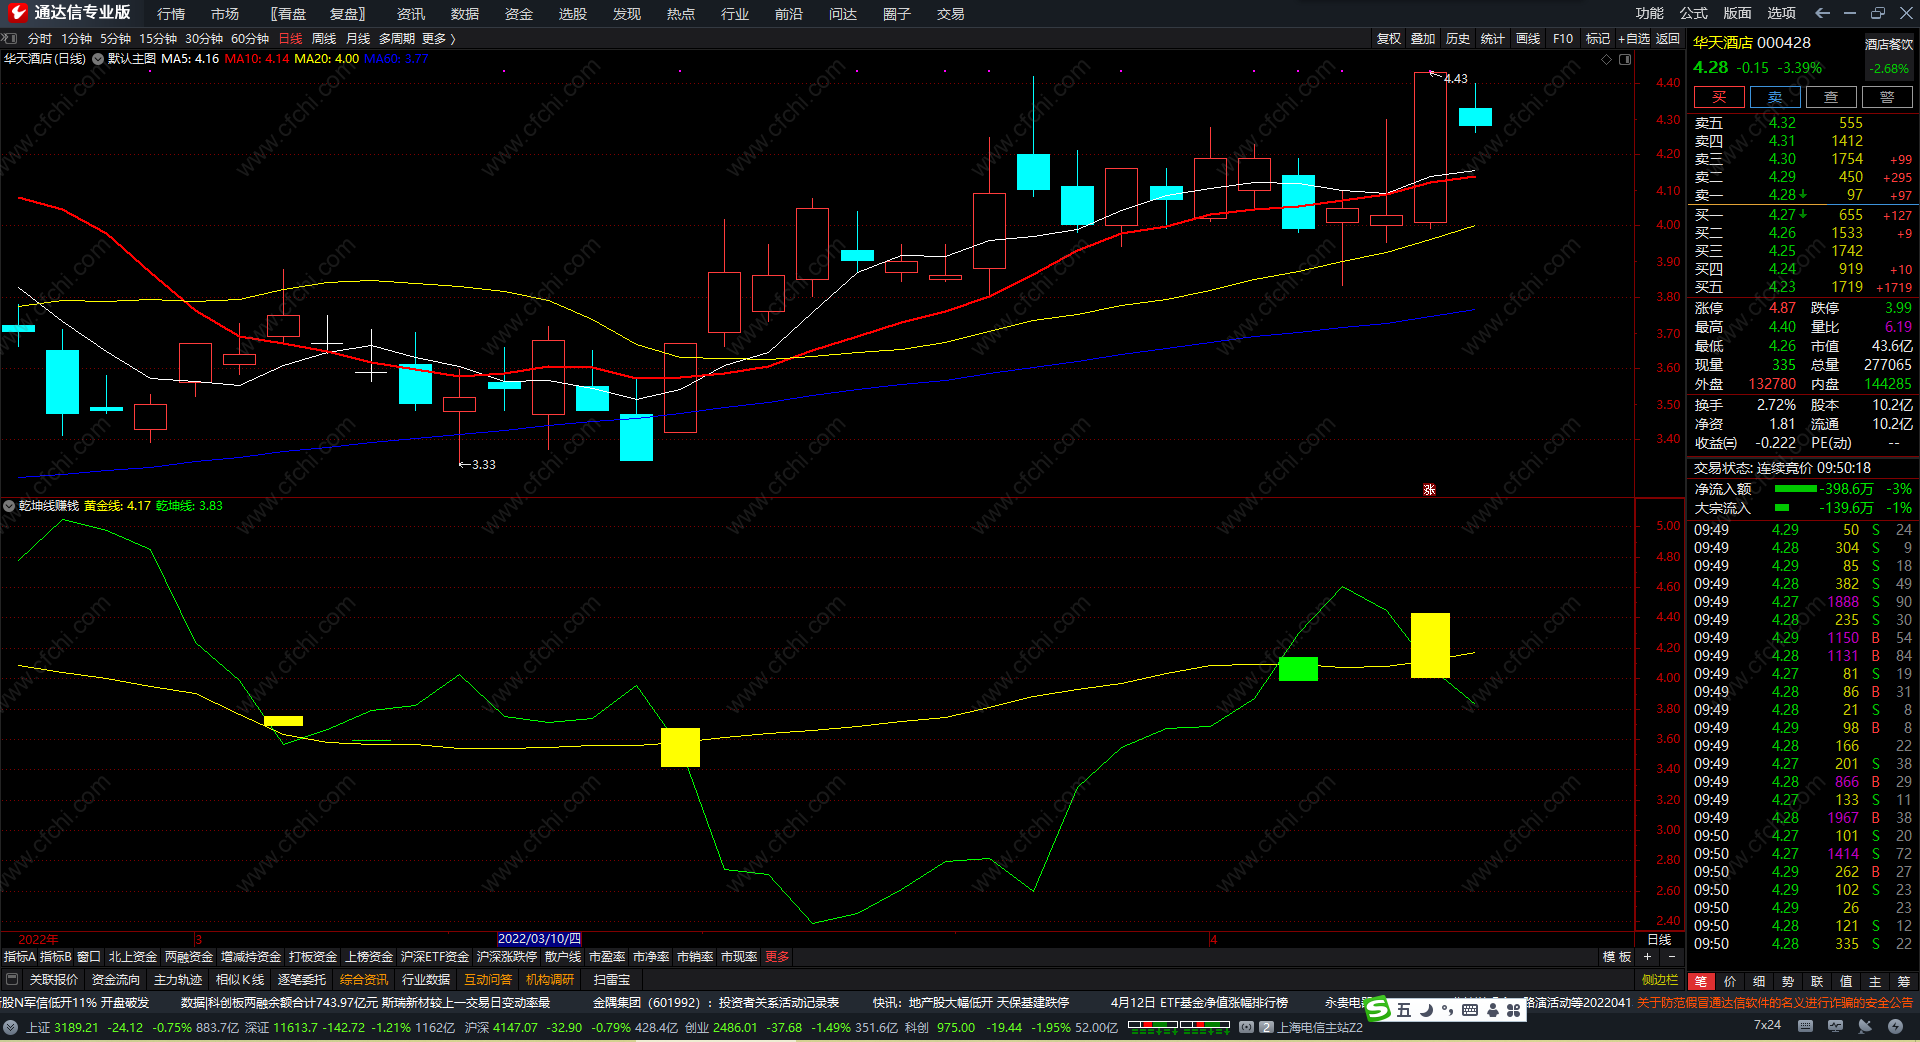Open the 指标B indicator selector
The height and width of the screenshot is (1042, 1920).
coord(56,957)
